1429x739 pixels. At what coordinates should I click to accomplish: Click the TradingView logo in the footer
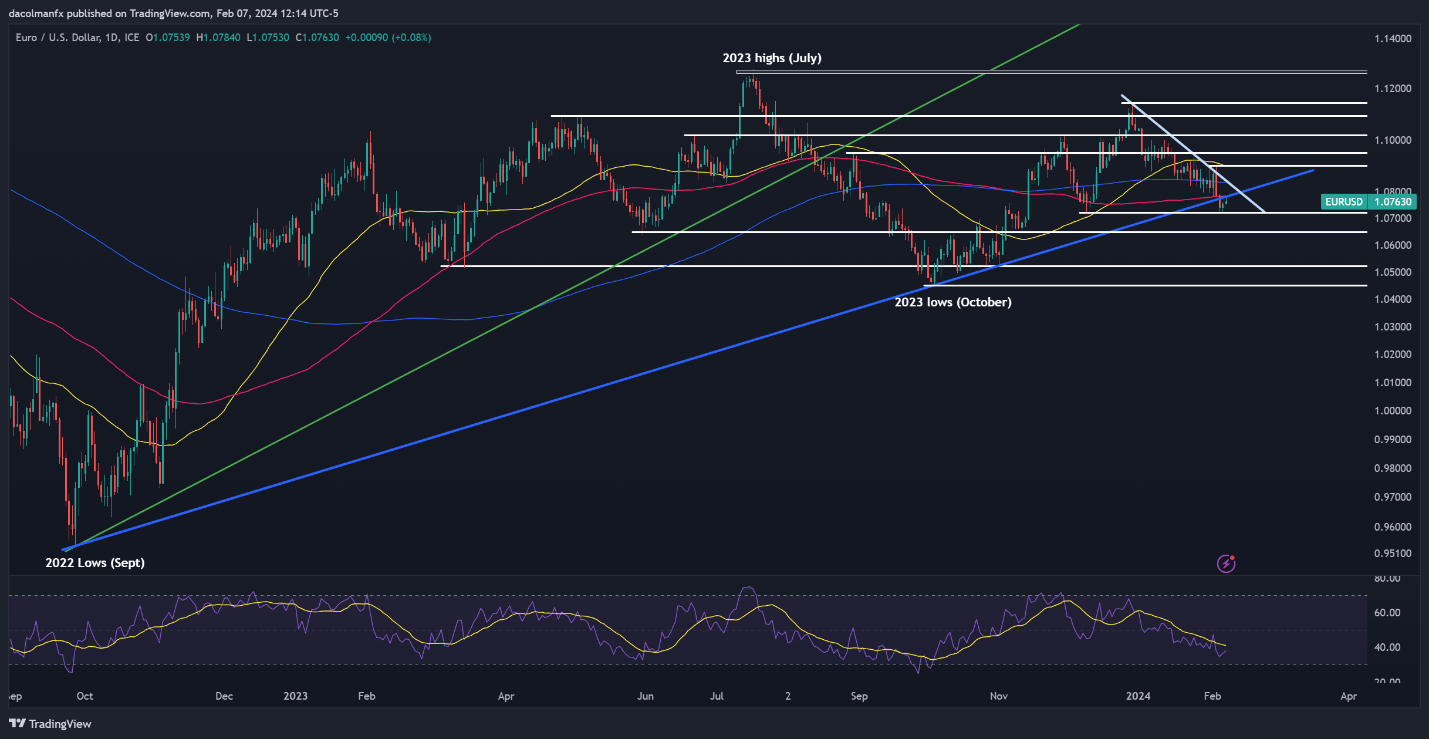tap(47, 724)
